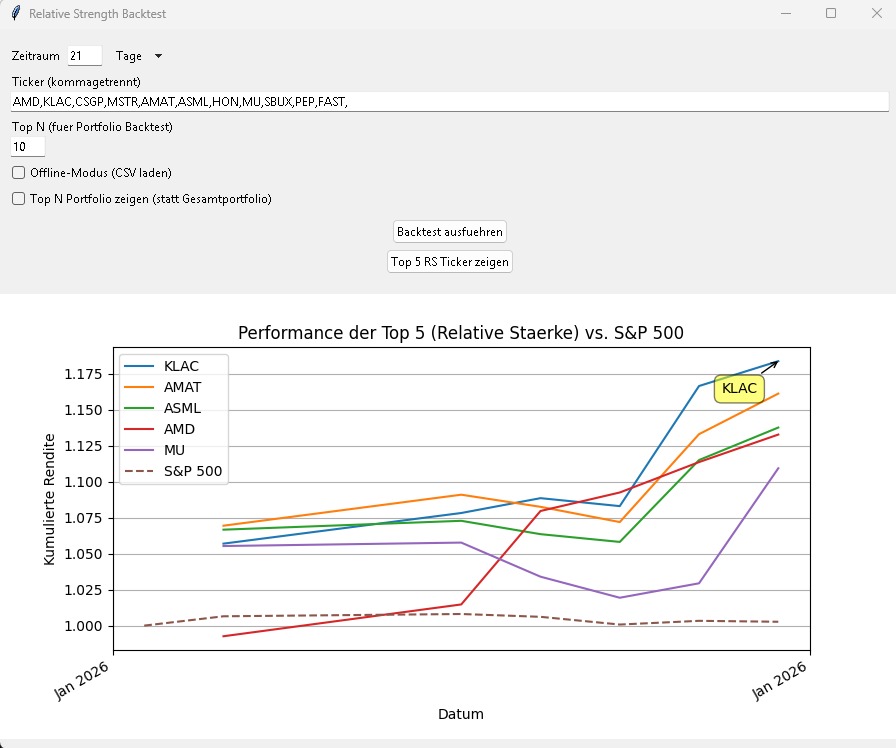Click the Top N (fuer Portfolio Backtest) label
The width and height of the screenshot is (896, 748).
[x=92, y=127]
